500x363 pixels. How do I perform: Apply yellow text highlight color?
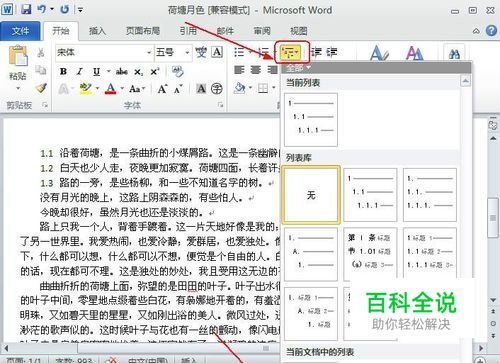(x=85, y=89)
